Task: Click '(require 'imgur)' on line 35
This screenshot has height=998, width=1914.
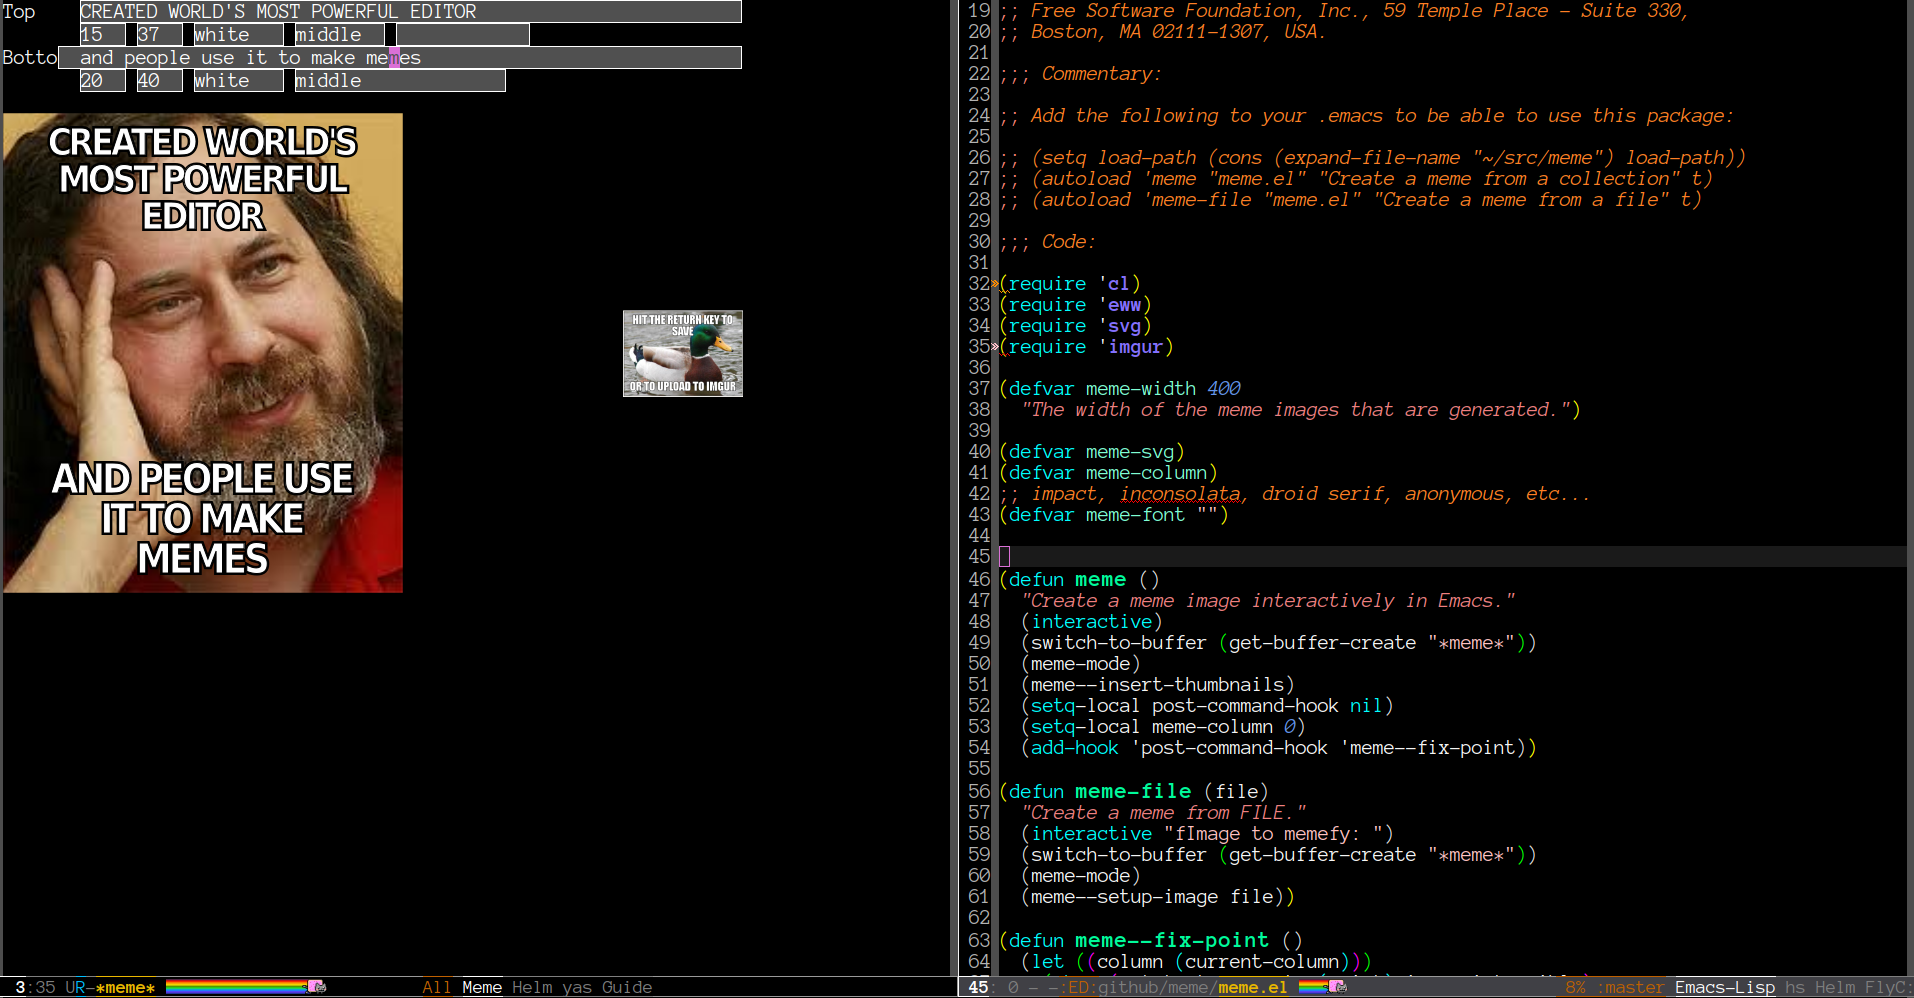Action: coord(1086,347)
